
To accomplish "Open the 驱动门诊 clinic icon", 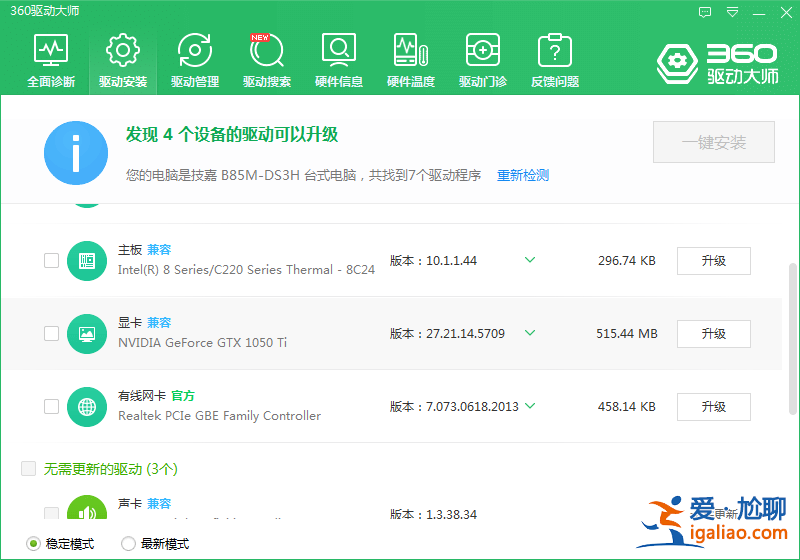I will tap(483, 50).
